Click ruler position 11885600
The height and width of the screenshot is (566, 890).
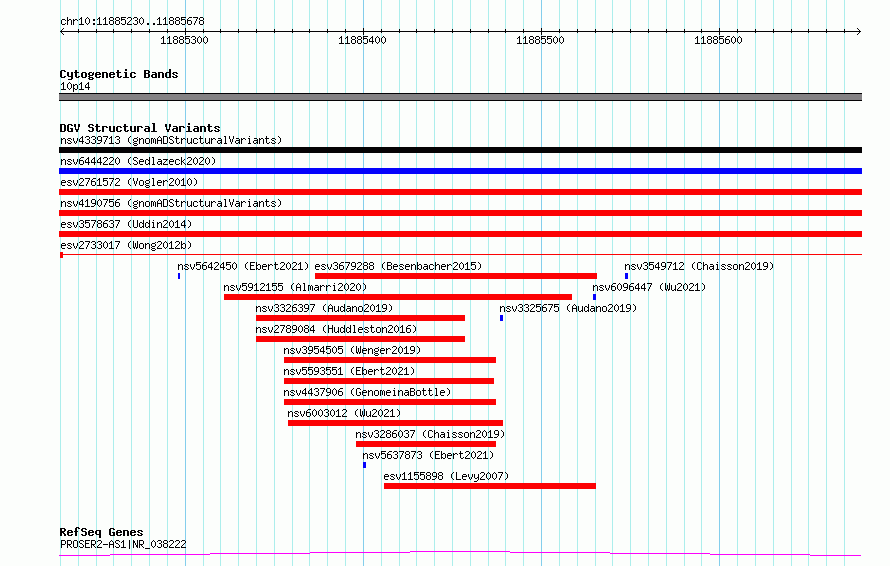[718, 40]
